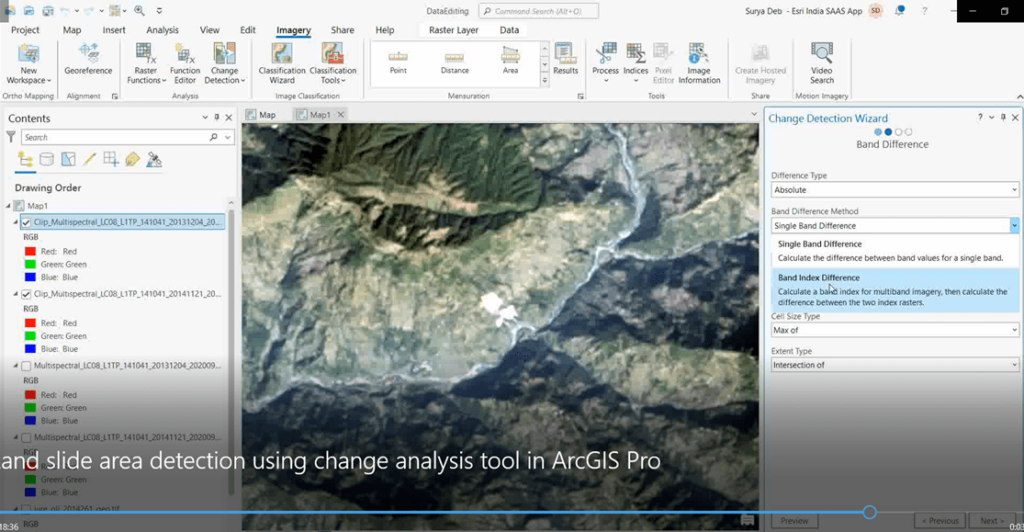This screenshot has width=1024, height=532.
Task: Click the Preview button
Action: coord(794,521)
